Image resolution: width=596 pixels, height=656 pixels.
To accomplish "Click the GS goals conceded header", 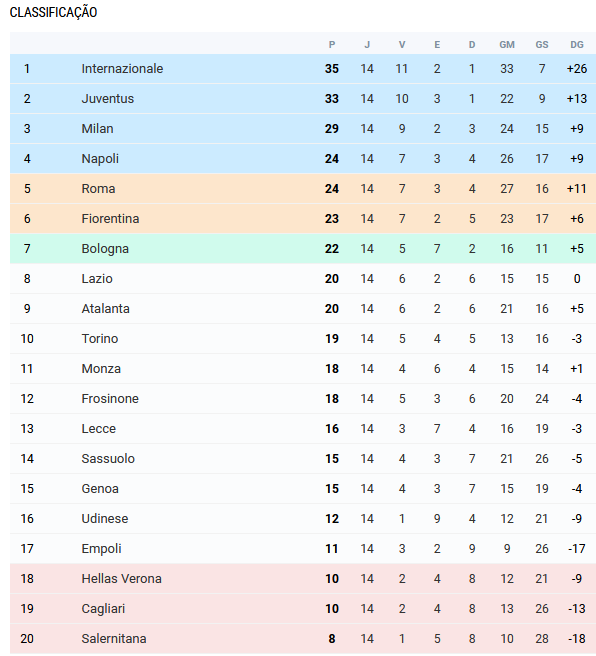I will click(x=542, y=45).
